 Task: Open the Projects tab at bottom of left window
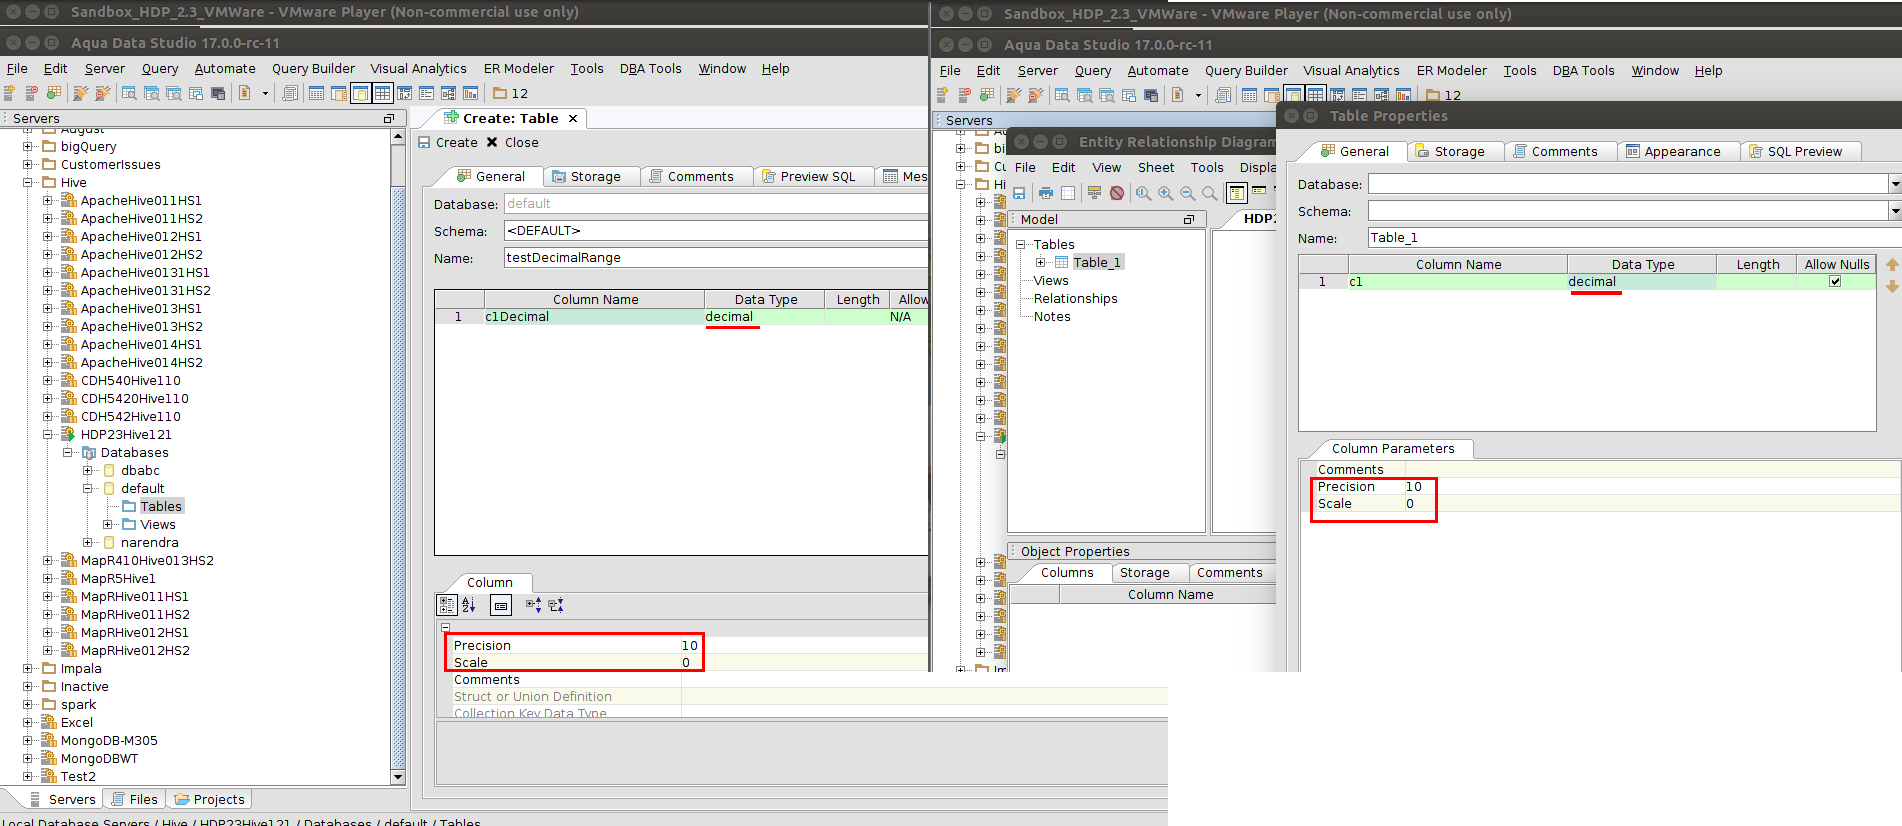[209, 800]
